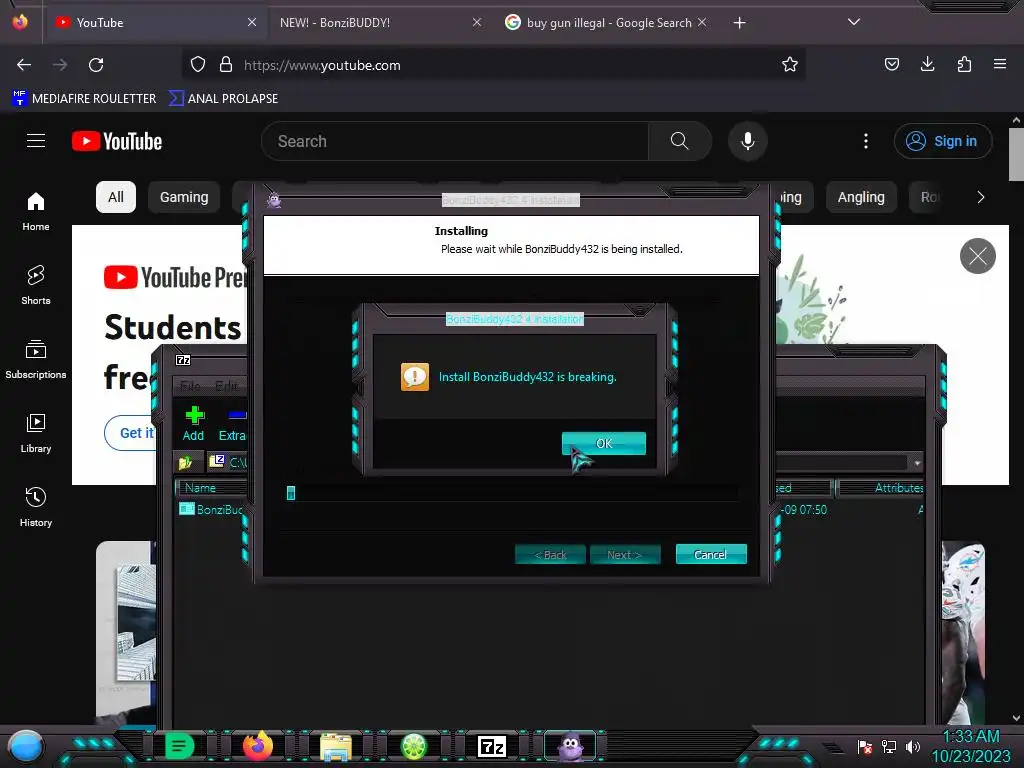Viewport: 1024px width, 768px height.
Task: View site security padlock info
Action: [x=226, y=65]
